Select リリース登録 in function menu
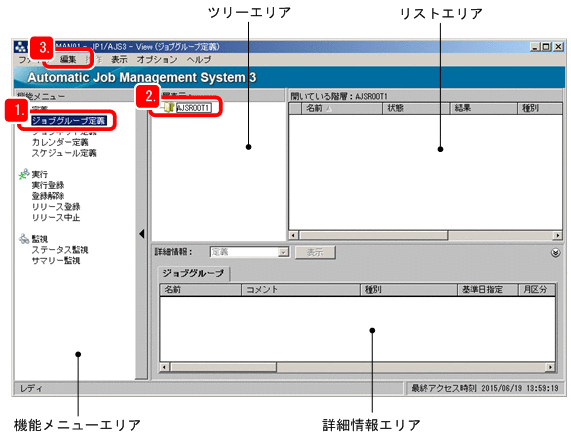The width and height of the screenshot is (571, 437). (56, 206)
